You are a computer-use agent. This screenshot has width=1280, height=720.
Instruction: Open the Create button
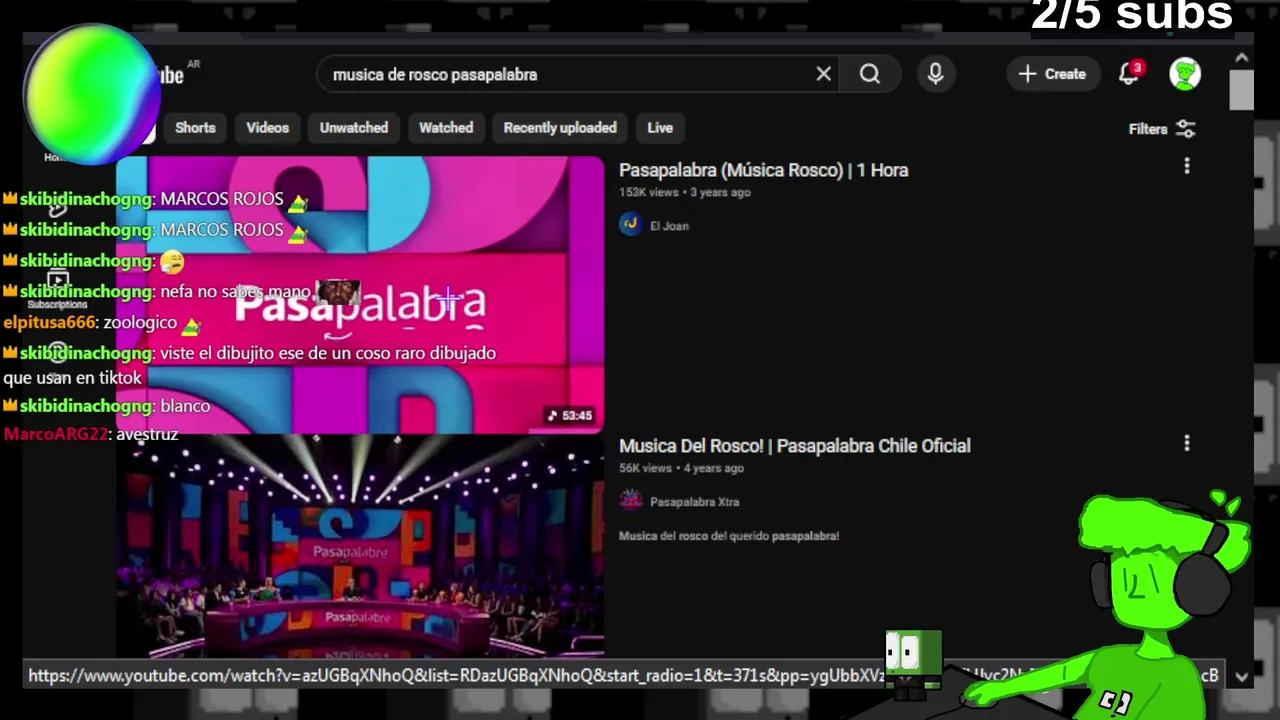click(1052, 74)
